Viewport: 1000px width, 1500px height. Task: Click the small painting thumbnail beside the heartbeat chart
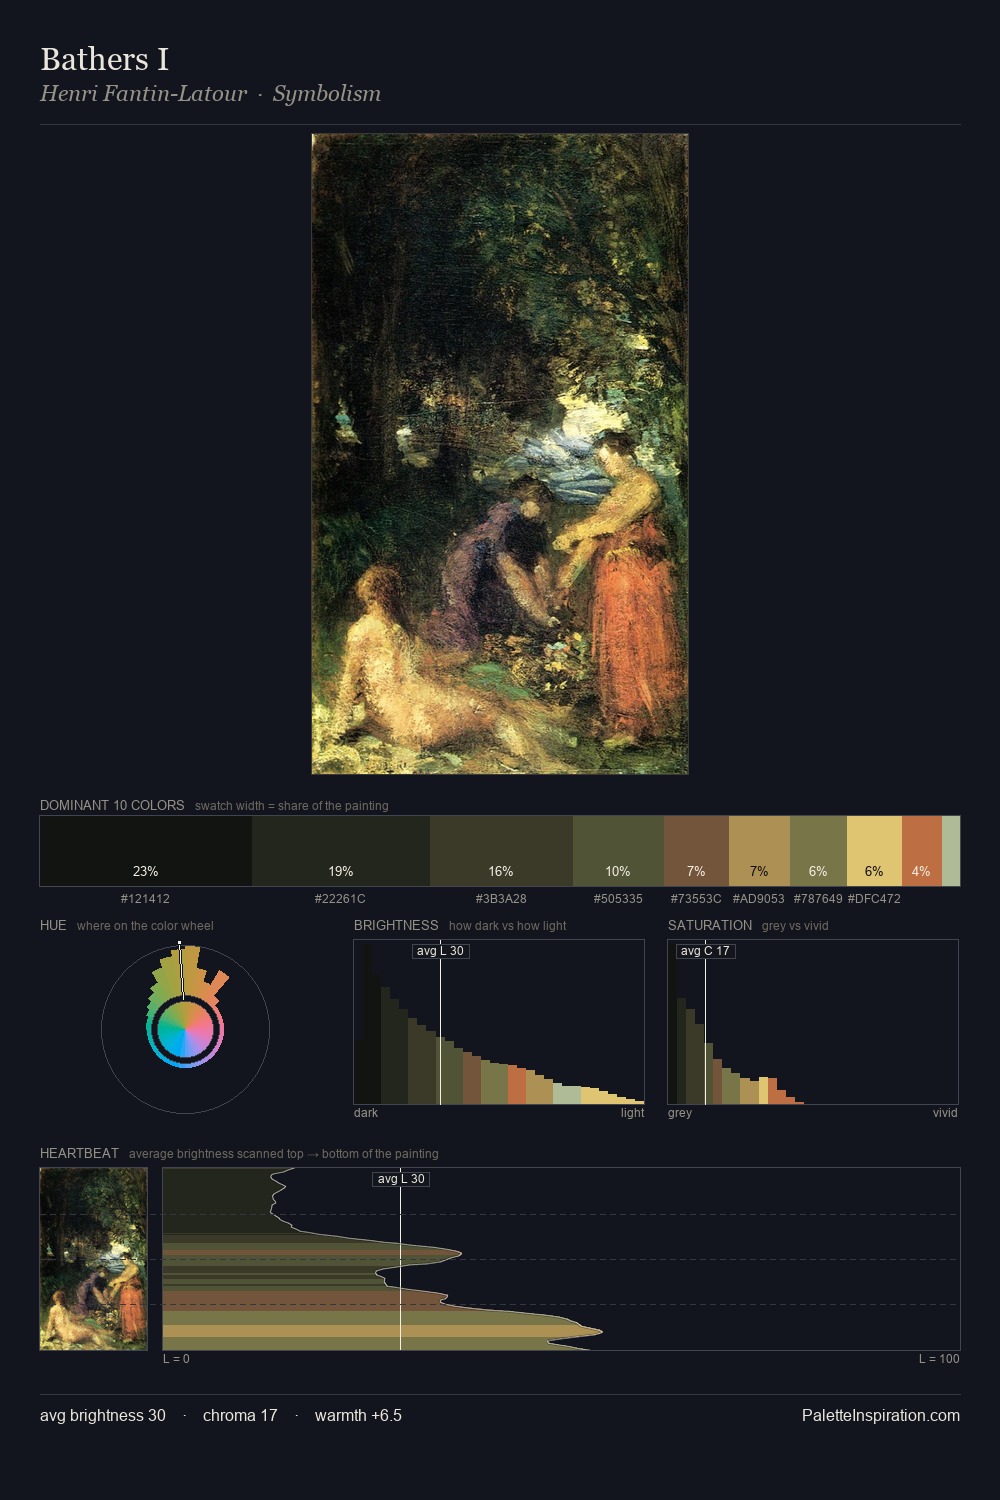94,1259
